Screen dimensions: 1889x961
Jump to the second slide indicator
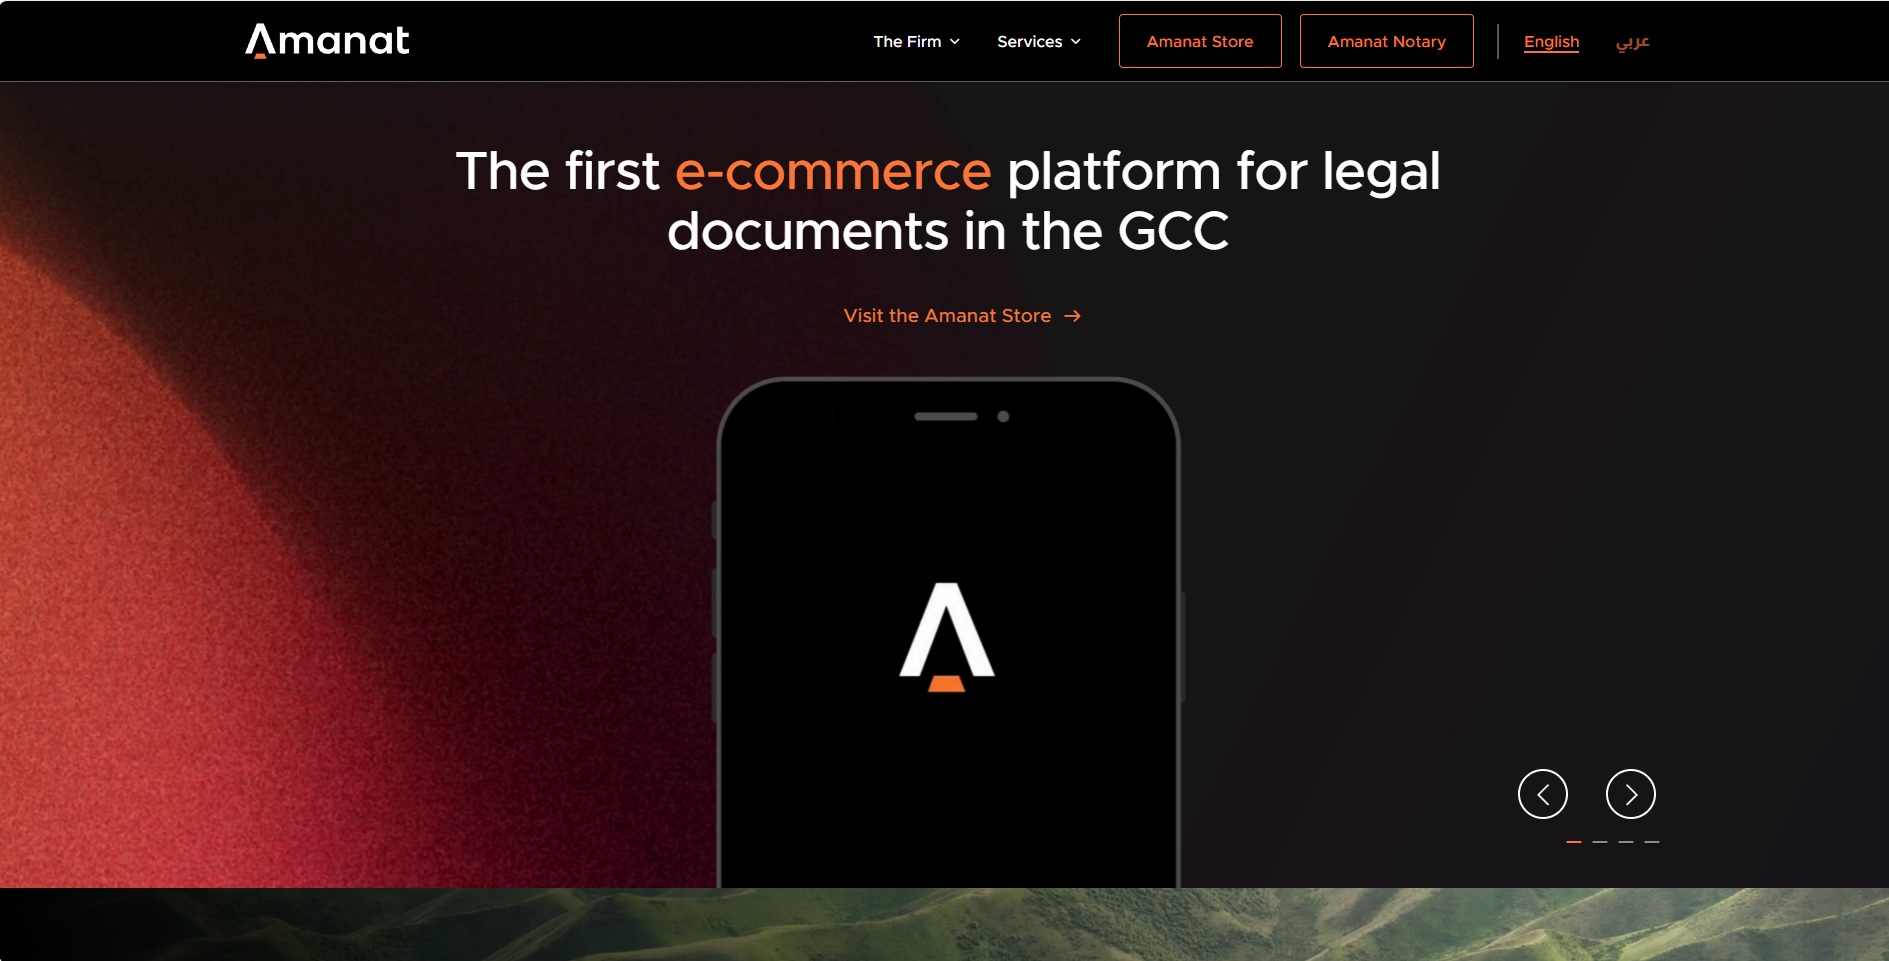point(1599,842)
